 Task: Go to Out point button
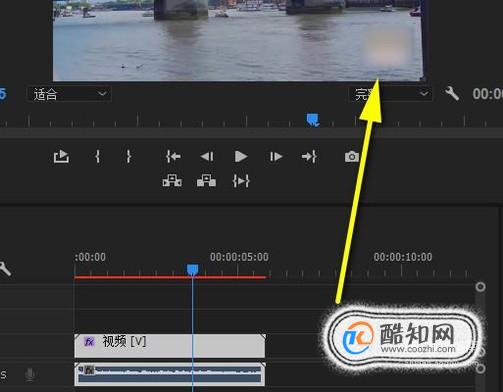(309, 156)
